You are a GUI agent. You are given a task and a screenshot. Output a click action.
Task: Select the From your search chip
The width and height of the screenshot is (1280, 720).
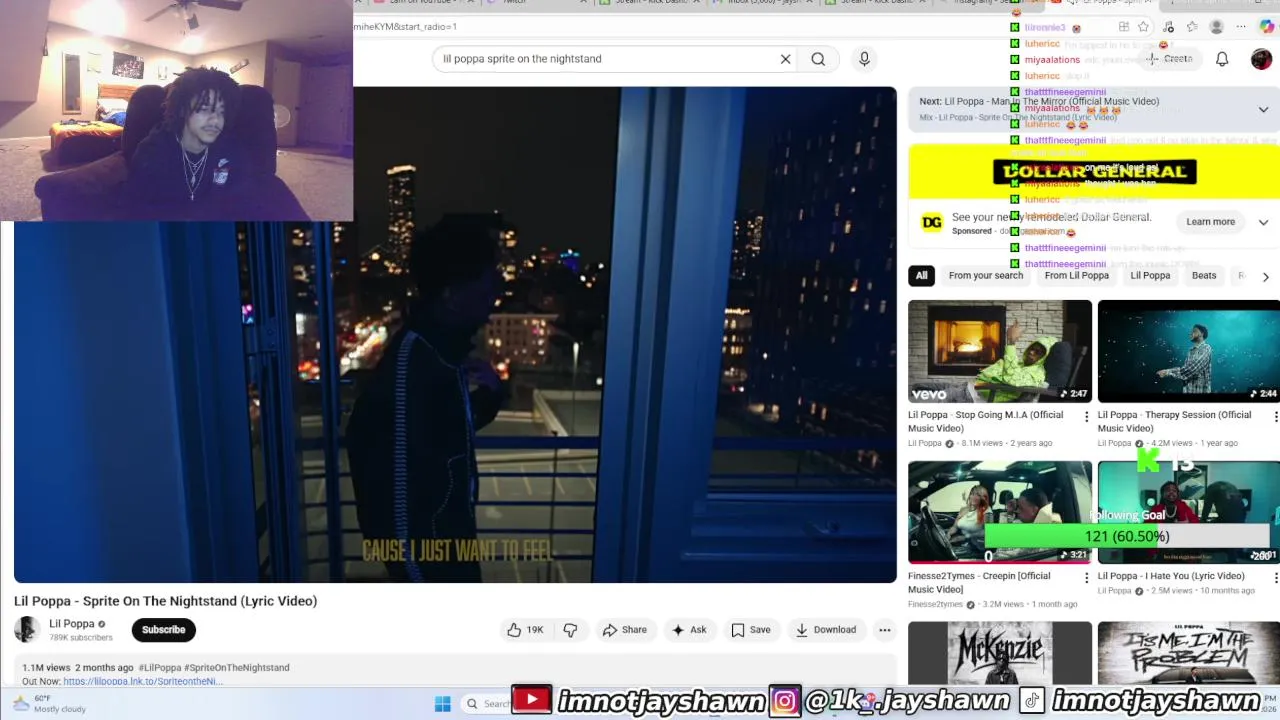point(985,276)
